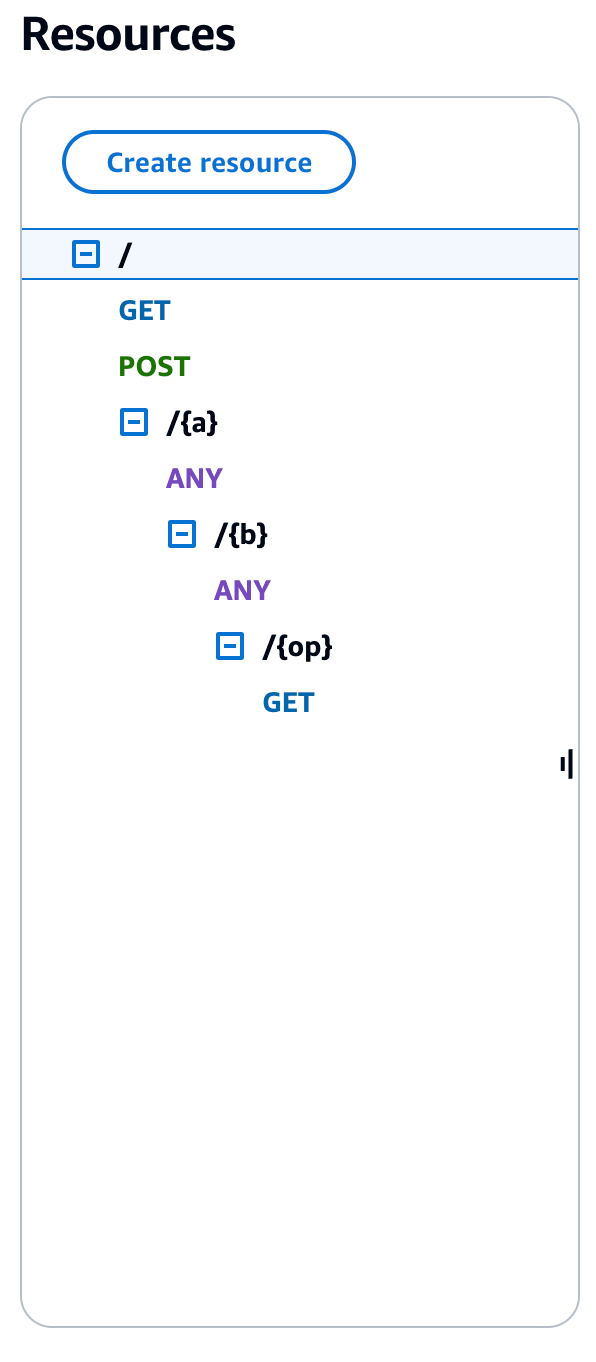
Task: Select the GET method under /{op}
Action: [288, 702]
